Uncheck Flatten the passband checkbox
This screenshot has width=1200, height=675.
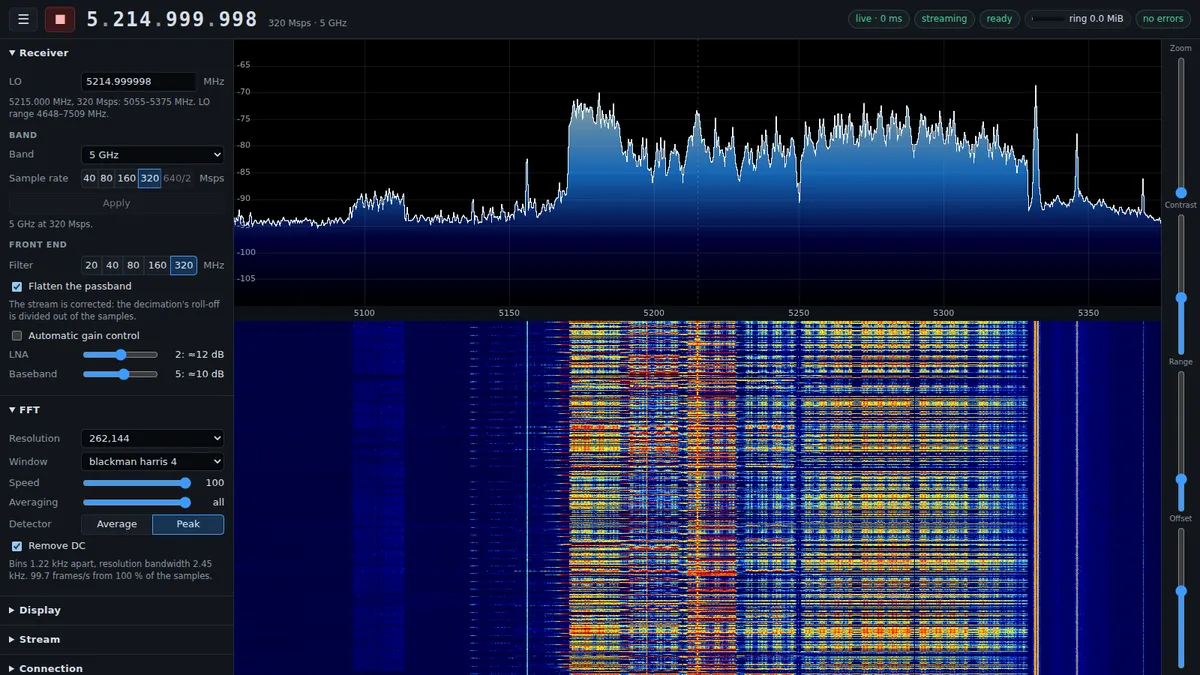(17, 287)
